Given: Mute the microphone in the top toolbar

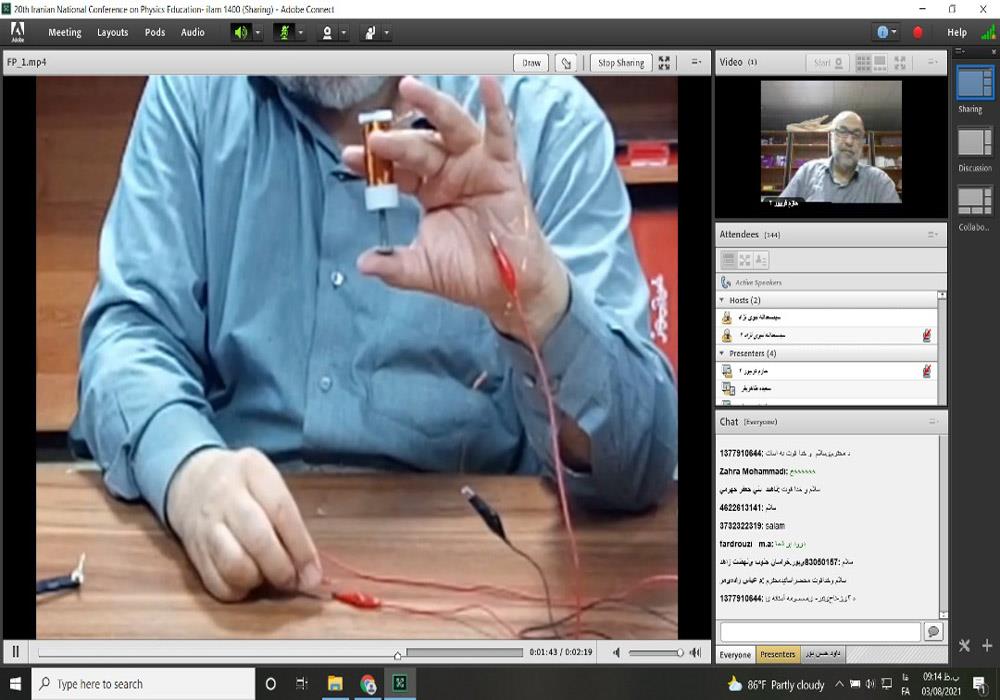Looking at the screenshot, I should coord(283,32).
